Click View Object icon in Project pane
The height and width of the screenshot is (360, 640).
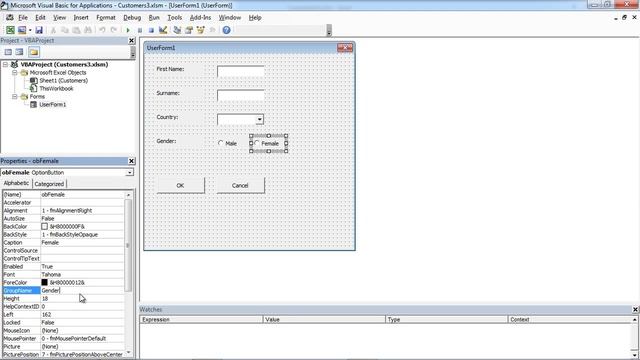pos(20,52)
